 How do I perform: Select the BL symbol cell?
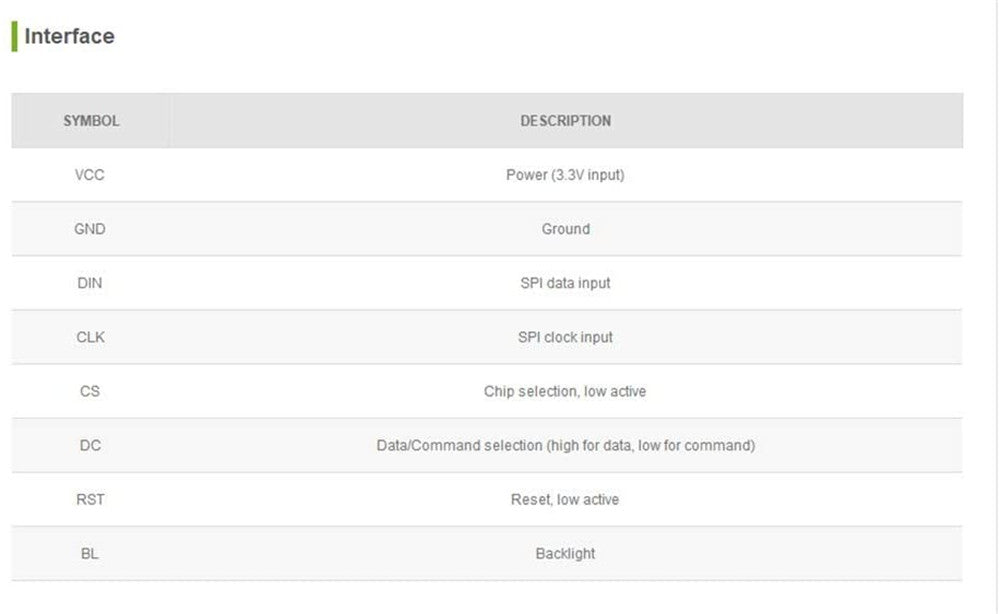(x=90, y=553)
